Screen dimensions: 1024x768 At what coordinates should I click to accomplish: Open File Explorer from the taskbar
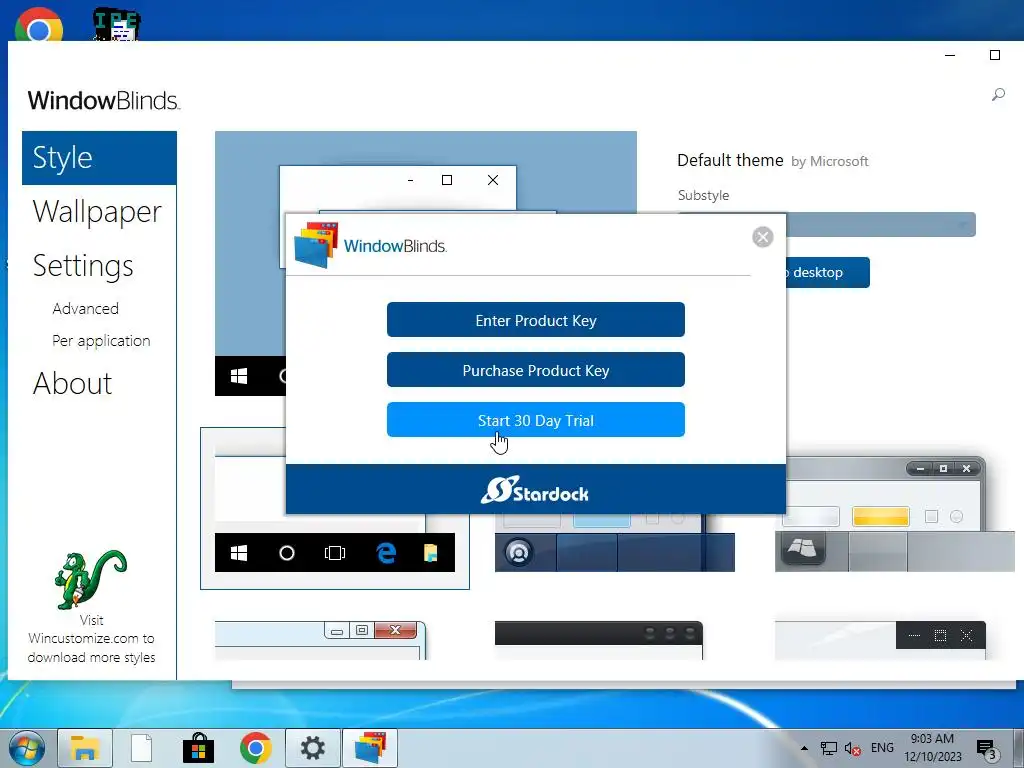click(x=85, y=748)
